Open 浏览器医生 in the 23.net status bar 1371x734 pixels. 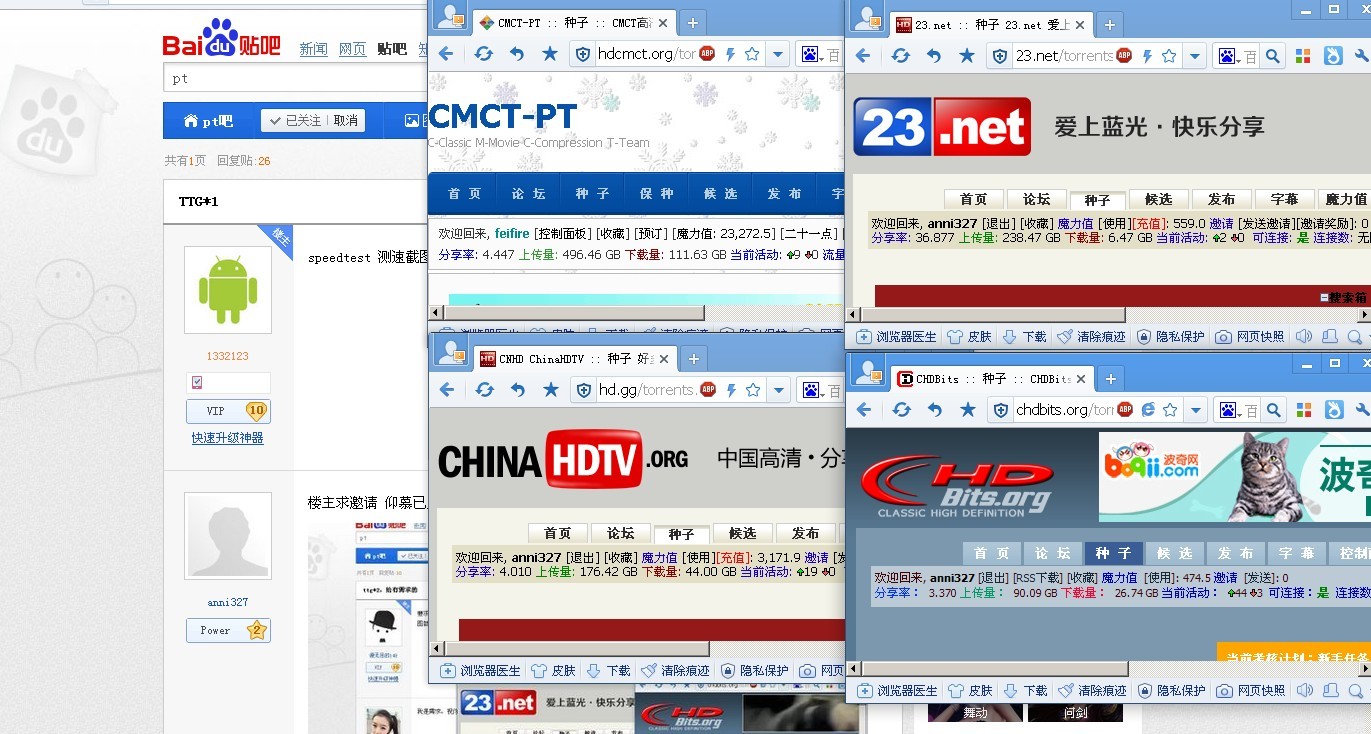coord(897,337)
